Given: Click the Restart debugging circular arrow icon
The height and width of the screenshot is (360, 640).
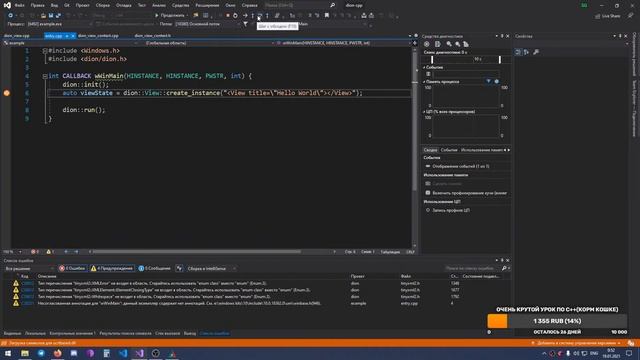Looking at the screenshot, I should tap(235, 16).
